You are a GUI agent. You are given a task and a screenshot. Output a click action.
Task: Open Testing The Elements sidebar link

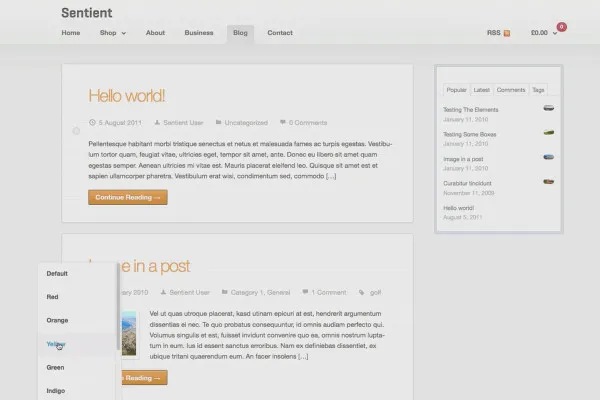(471, 110)
